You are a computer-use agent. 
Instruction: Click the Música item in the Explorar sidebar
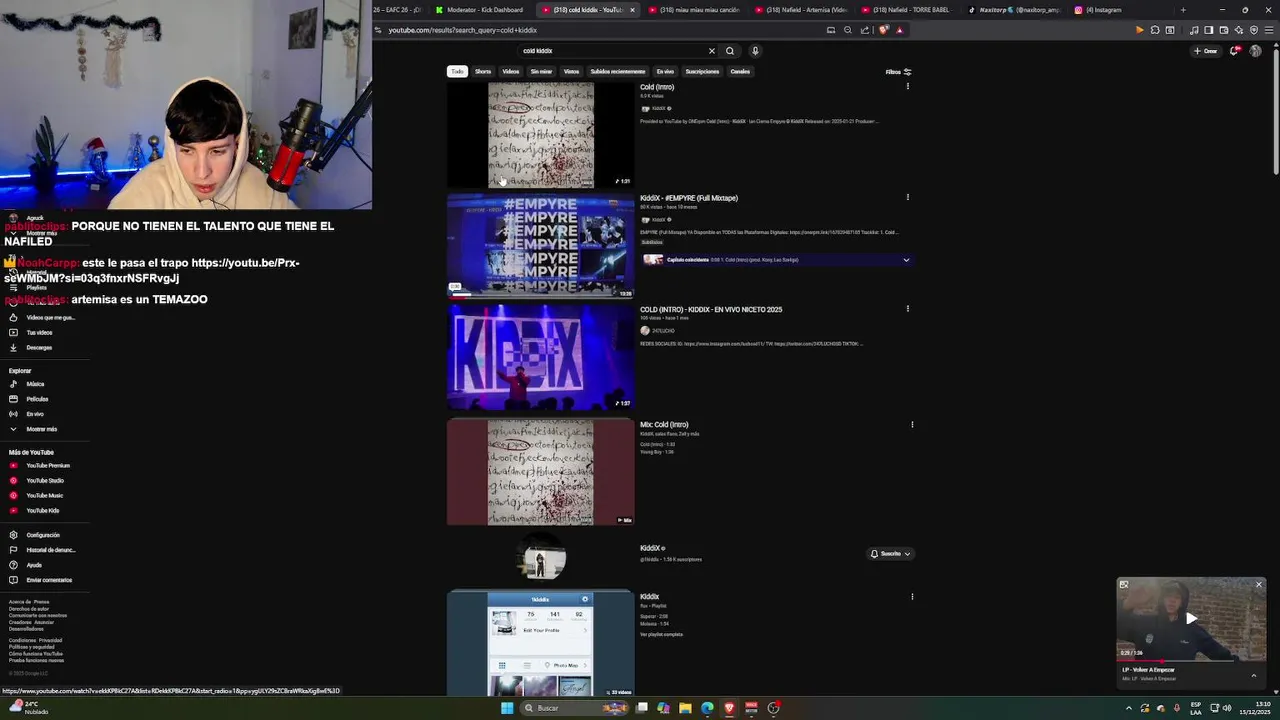pyautogui.click(x=35, y=384)
